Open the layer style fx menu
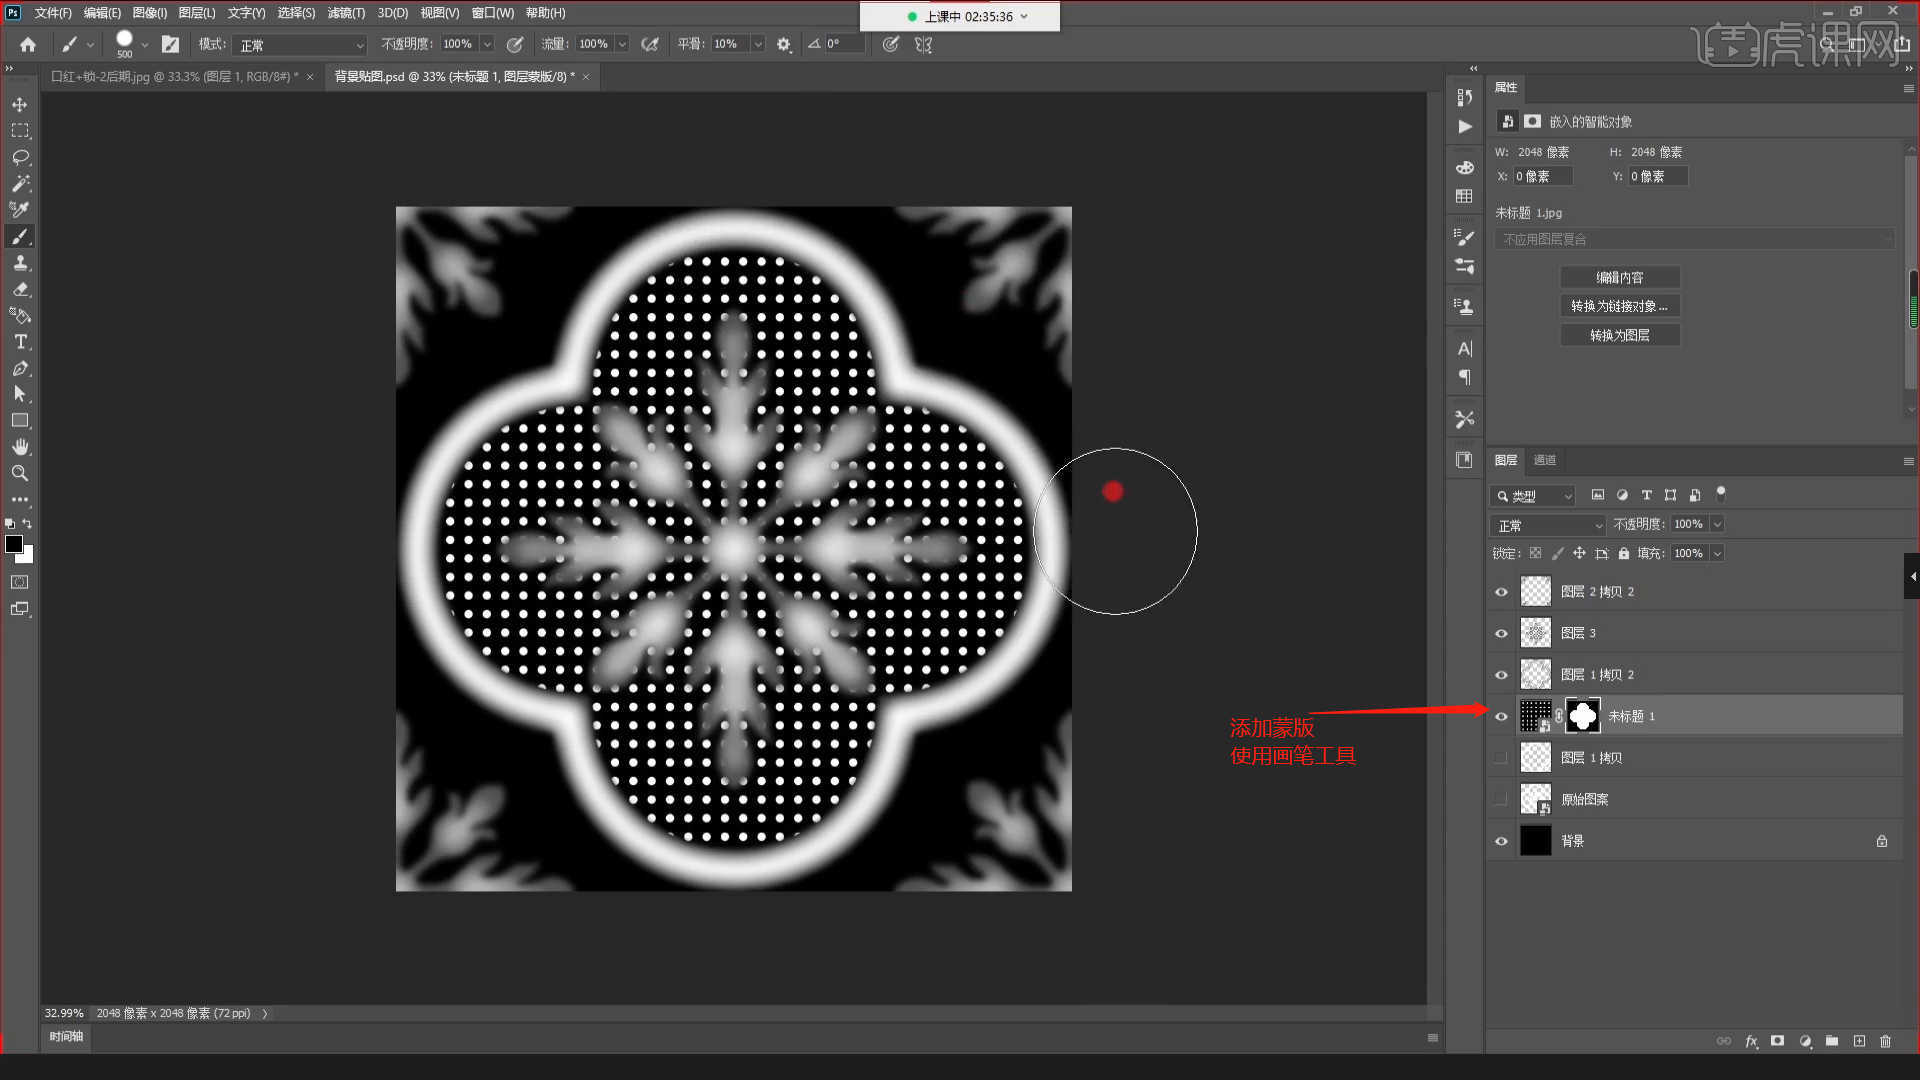This screenshot has height=1080, width=1920. pos(1751,1041)
